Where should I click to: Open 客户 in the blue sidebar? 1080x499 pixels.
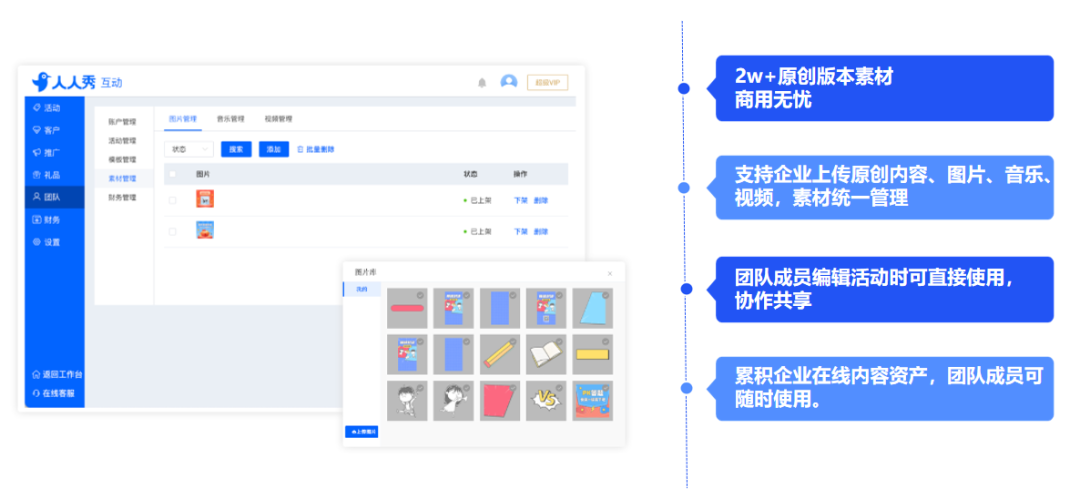click(47, 130)
